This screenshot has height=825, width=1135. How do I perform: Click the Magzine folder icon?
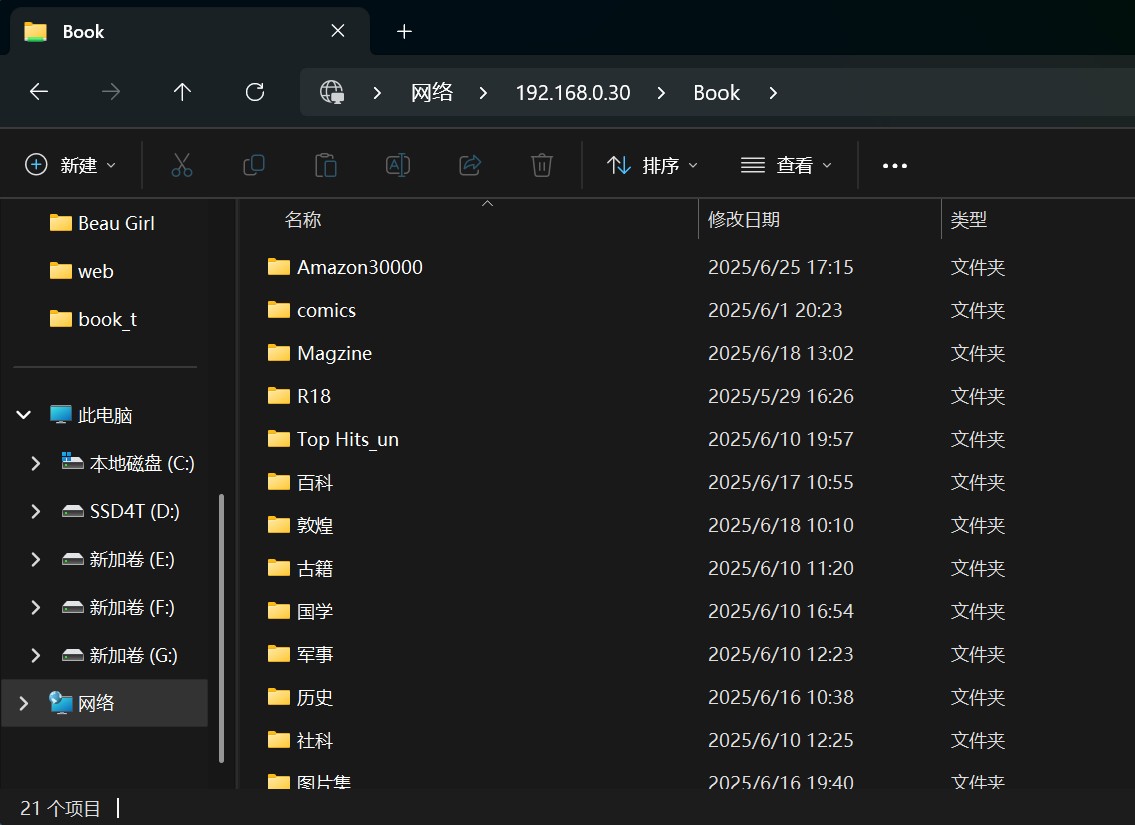pyautogui.click(x=279, y=353)
